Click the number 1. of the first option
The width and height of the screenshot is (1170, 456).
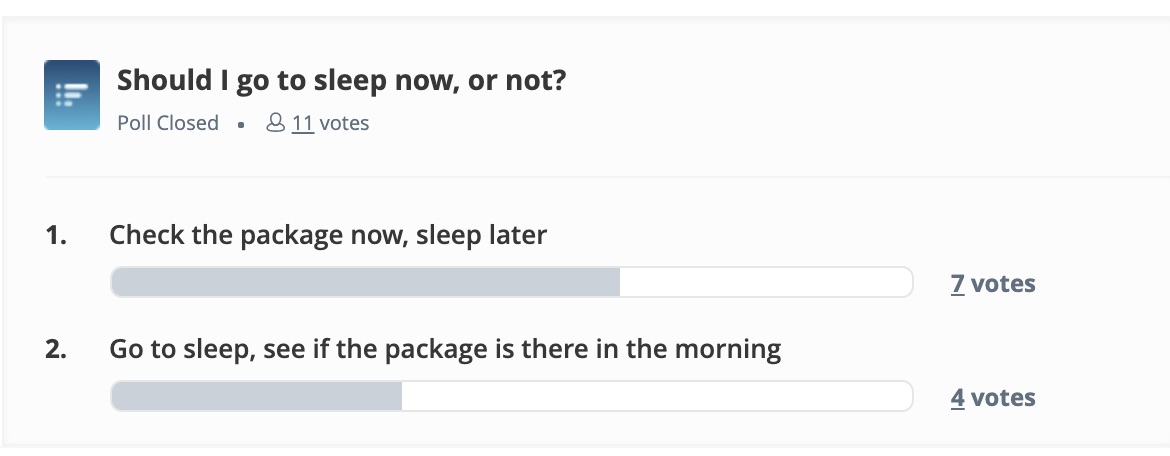56,235
